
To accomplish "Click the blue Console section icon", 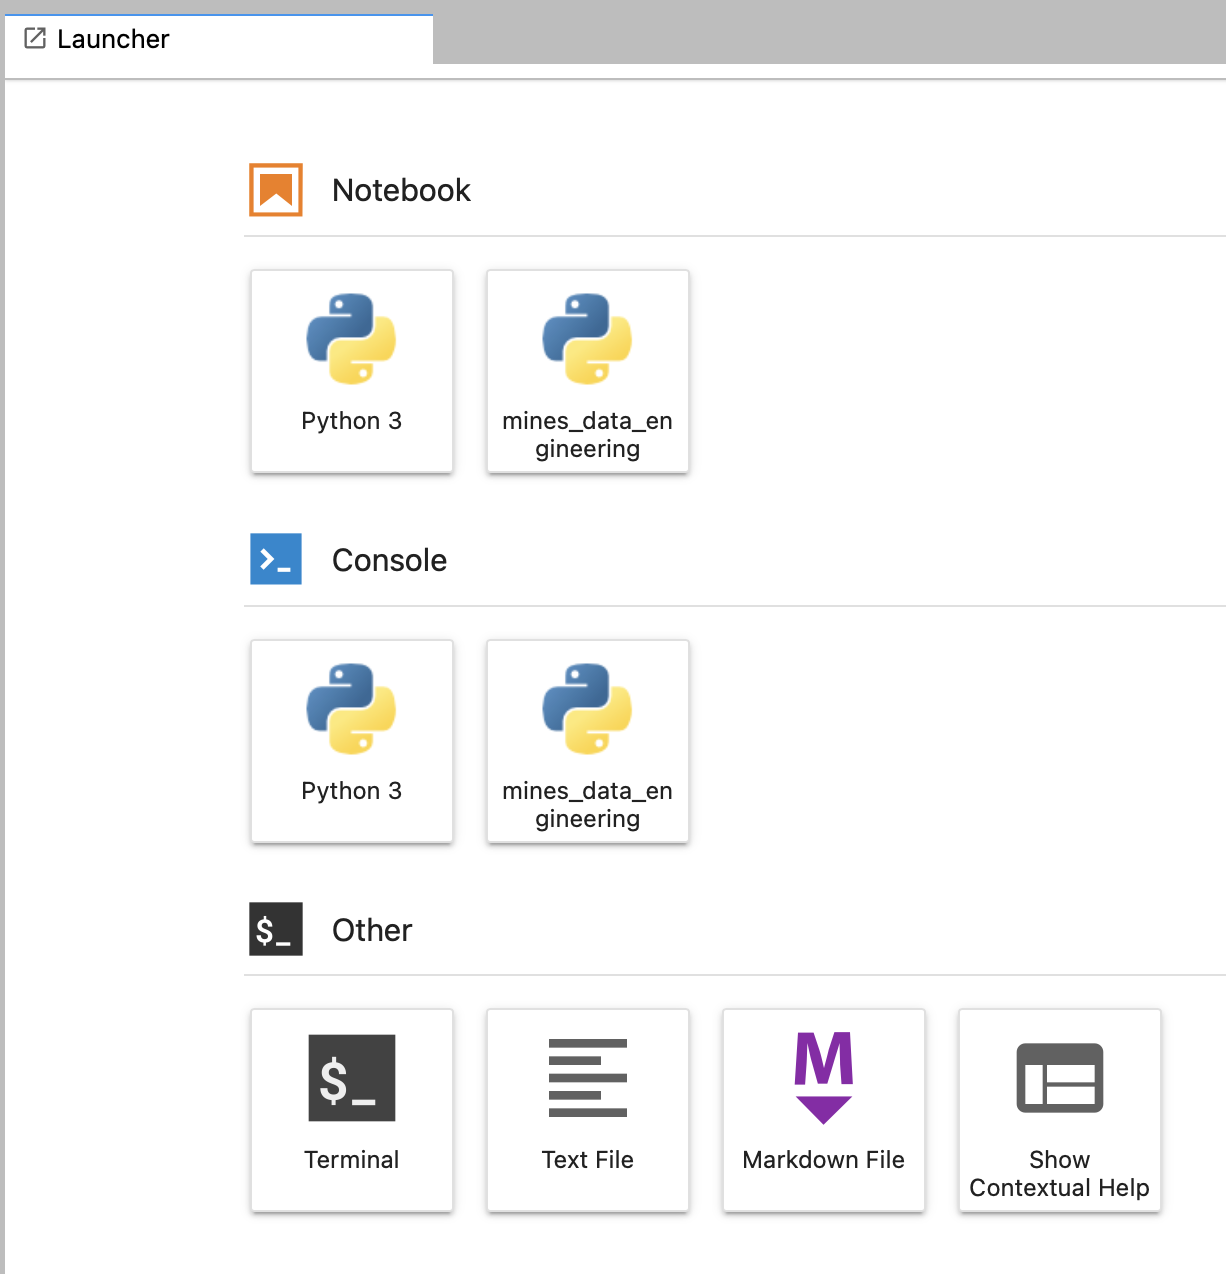I will tap(276, 559).
